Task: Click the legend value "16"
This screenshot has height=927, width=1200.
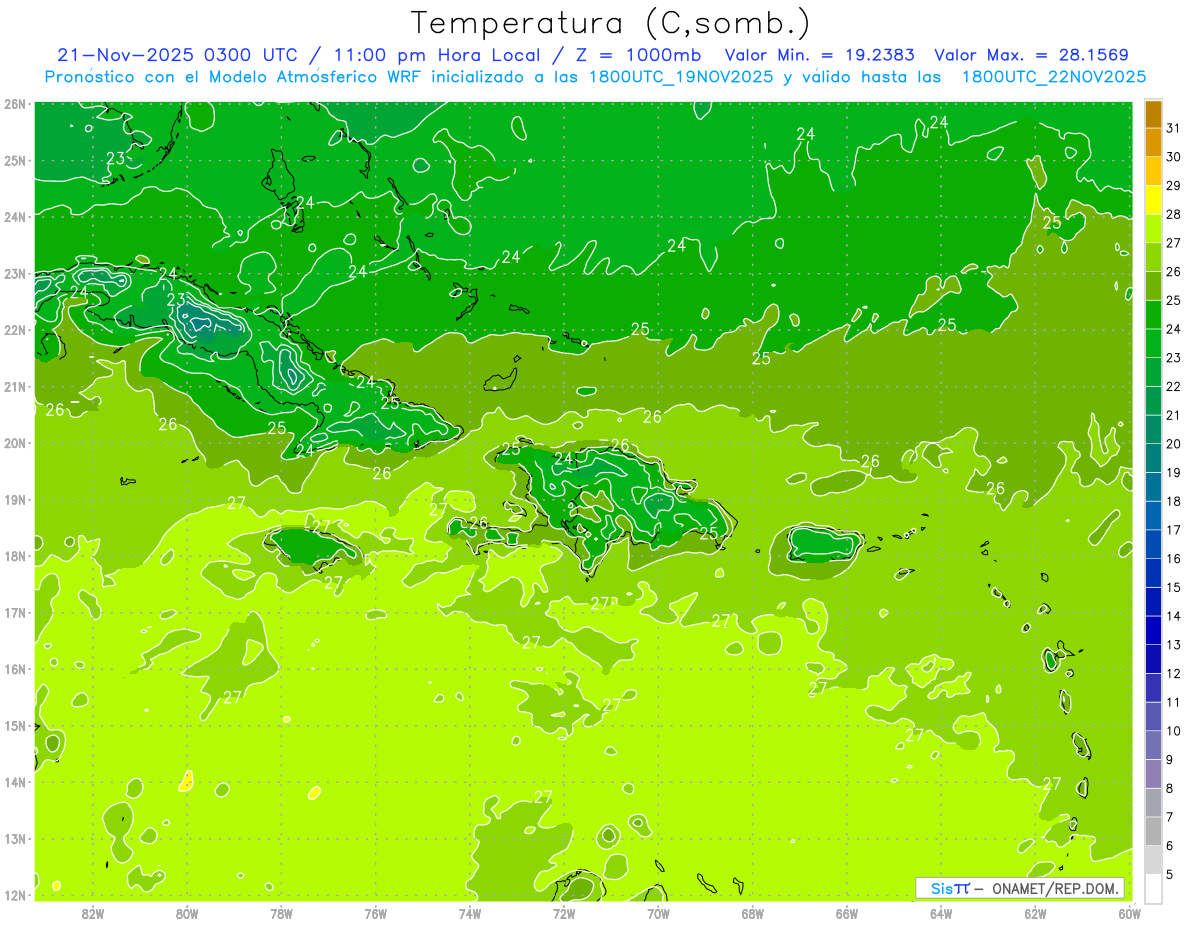Action: 1174,559
